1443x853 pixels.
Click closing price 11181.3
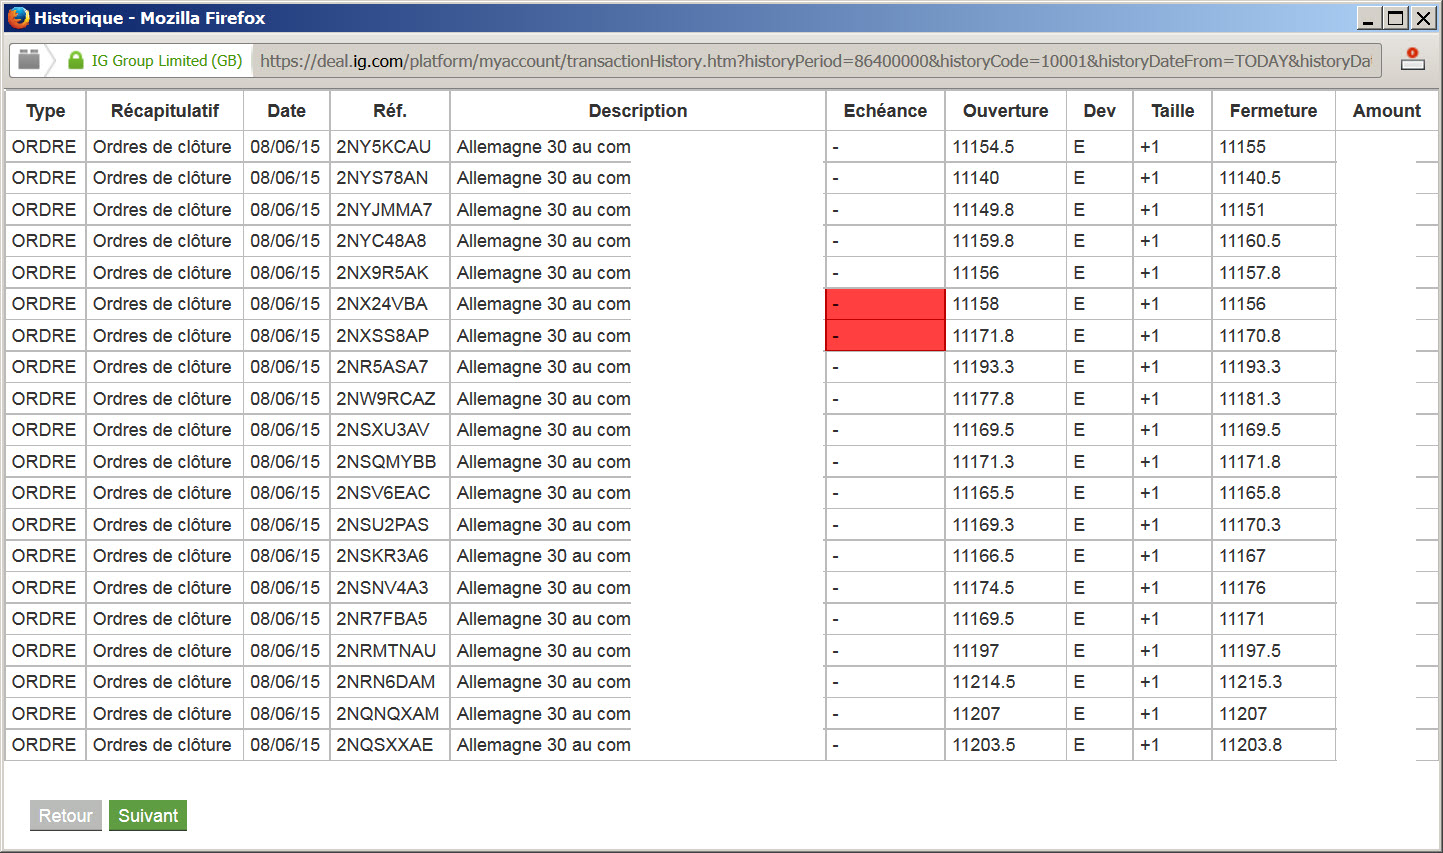pyautogui.click(x=1250, y=399)
